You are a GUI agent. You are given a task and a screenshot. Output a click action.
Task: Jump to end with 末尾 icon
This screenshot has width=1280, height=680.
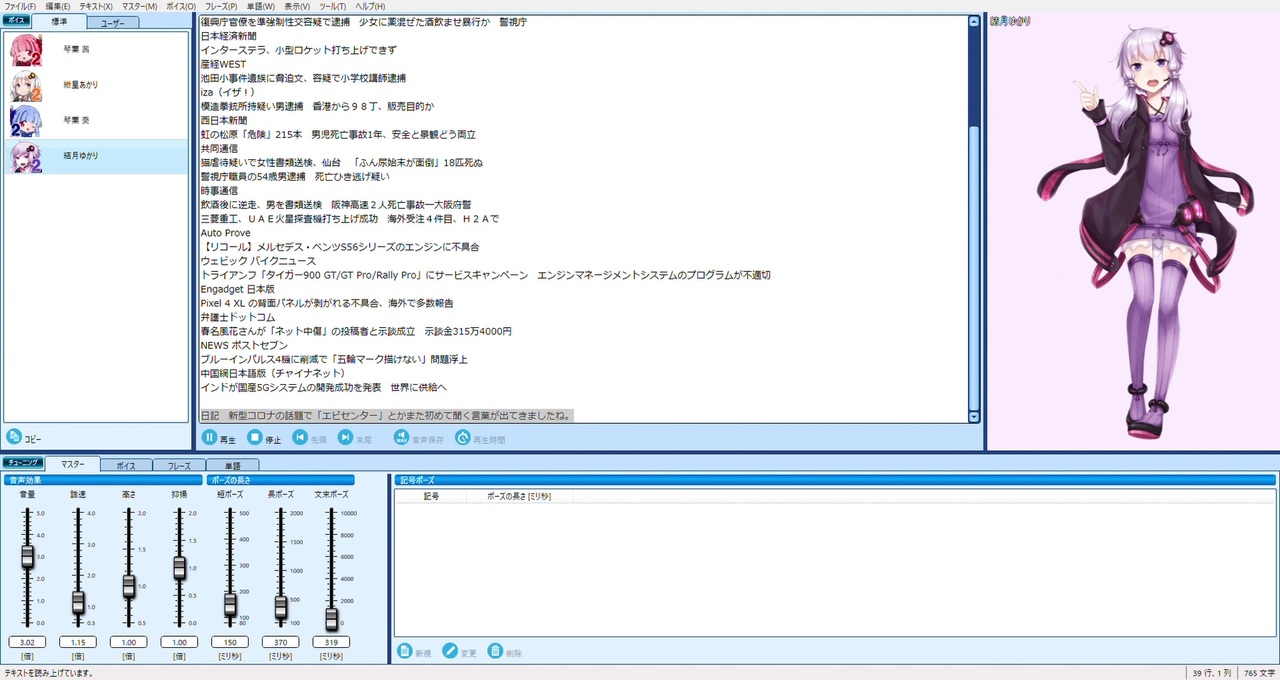345,437
